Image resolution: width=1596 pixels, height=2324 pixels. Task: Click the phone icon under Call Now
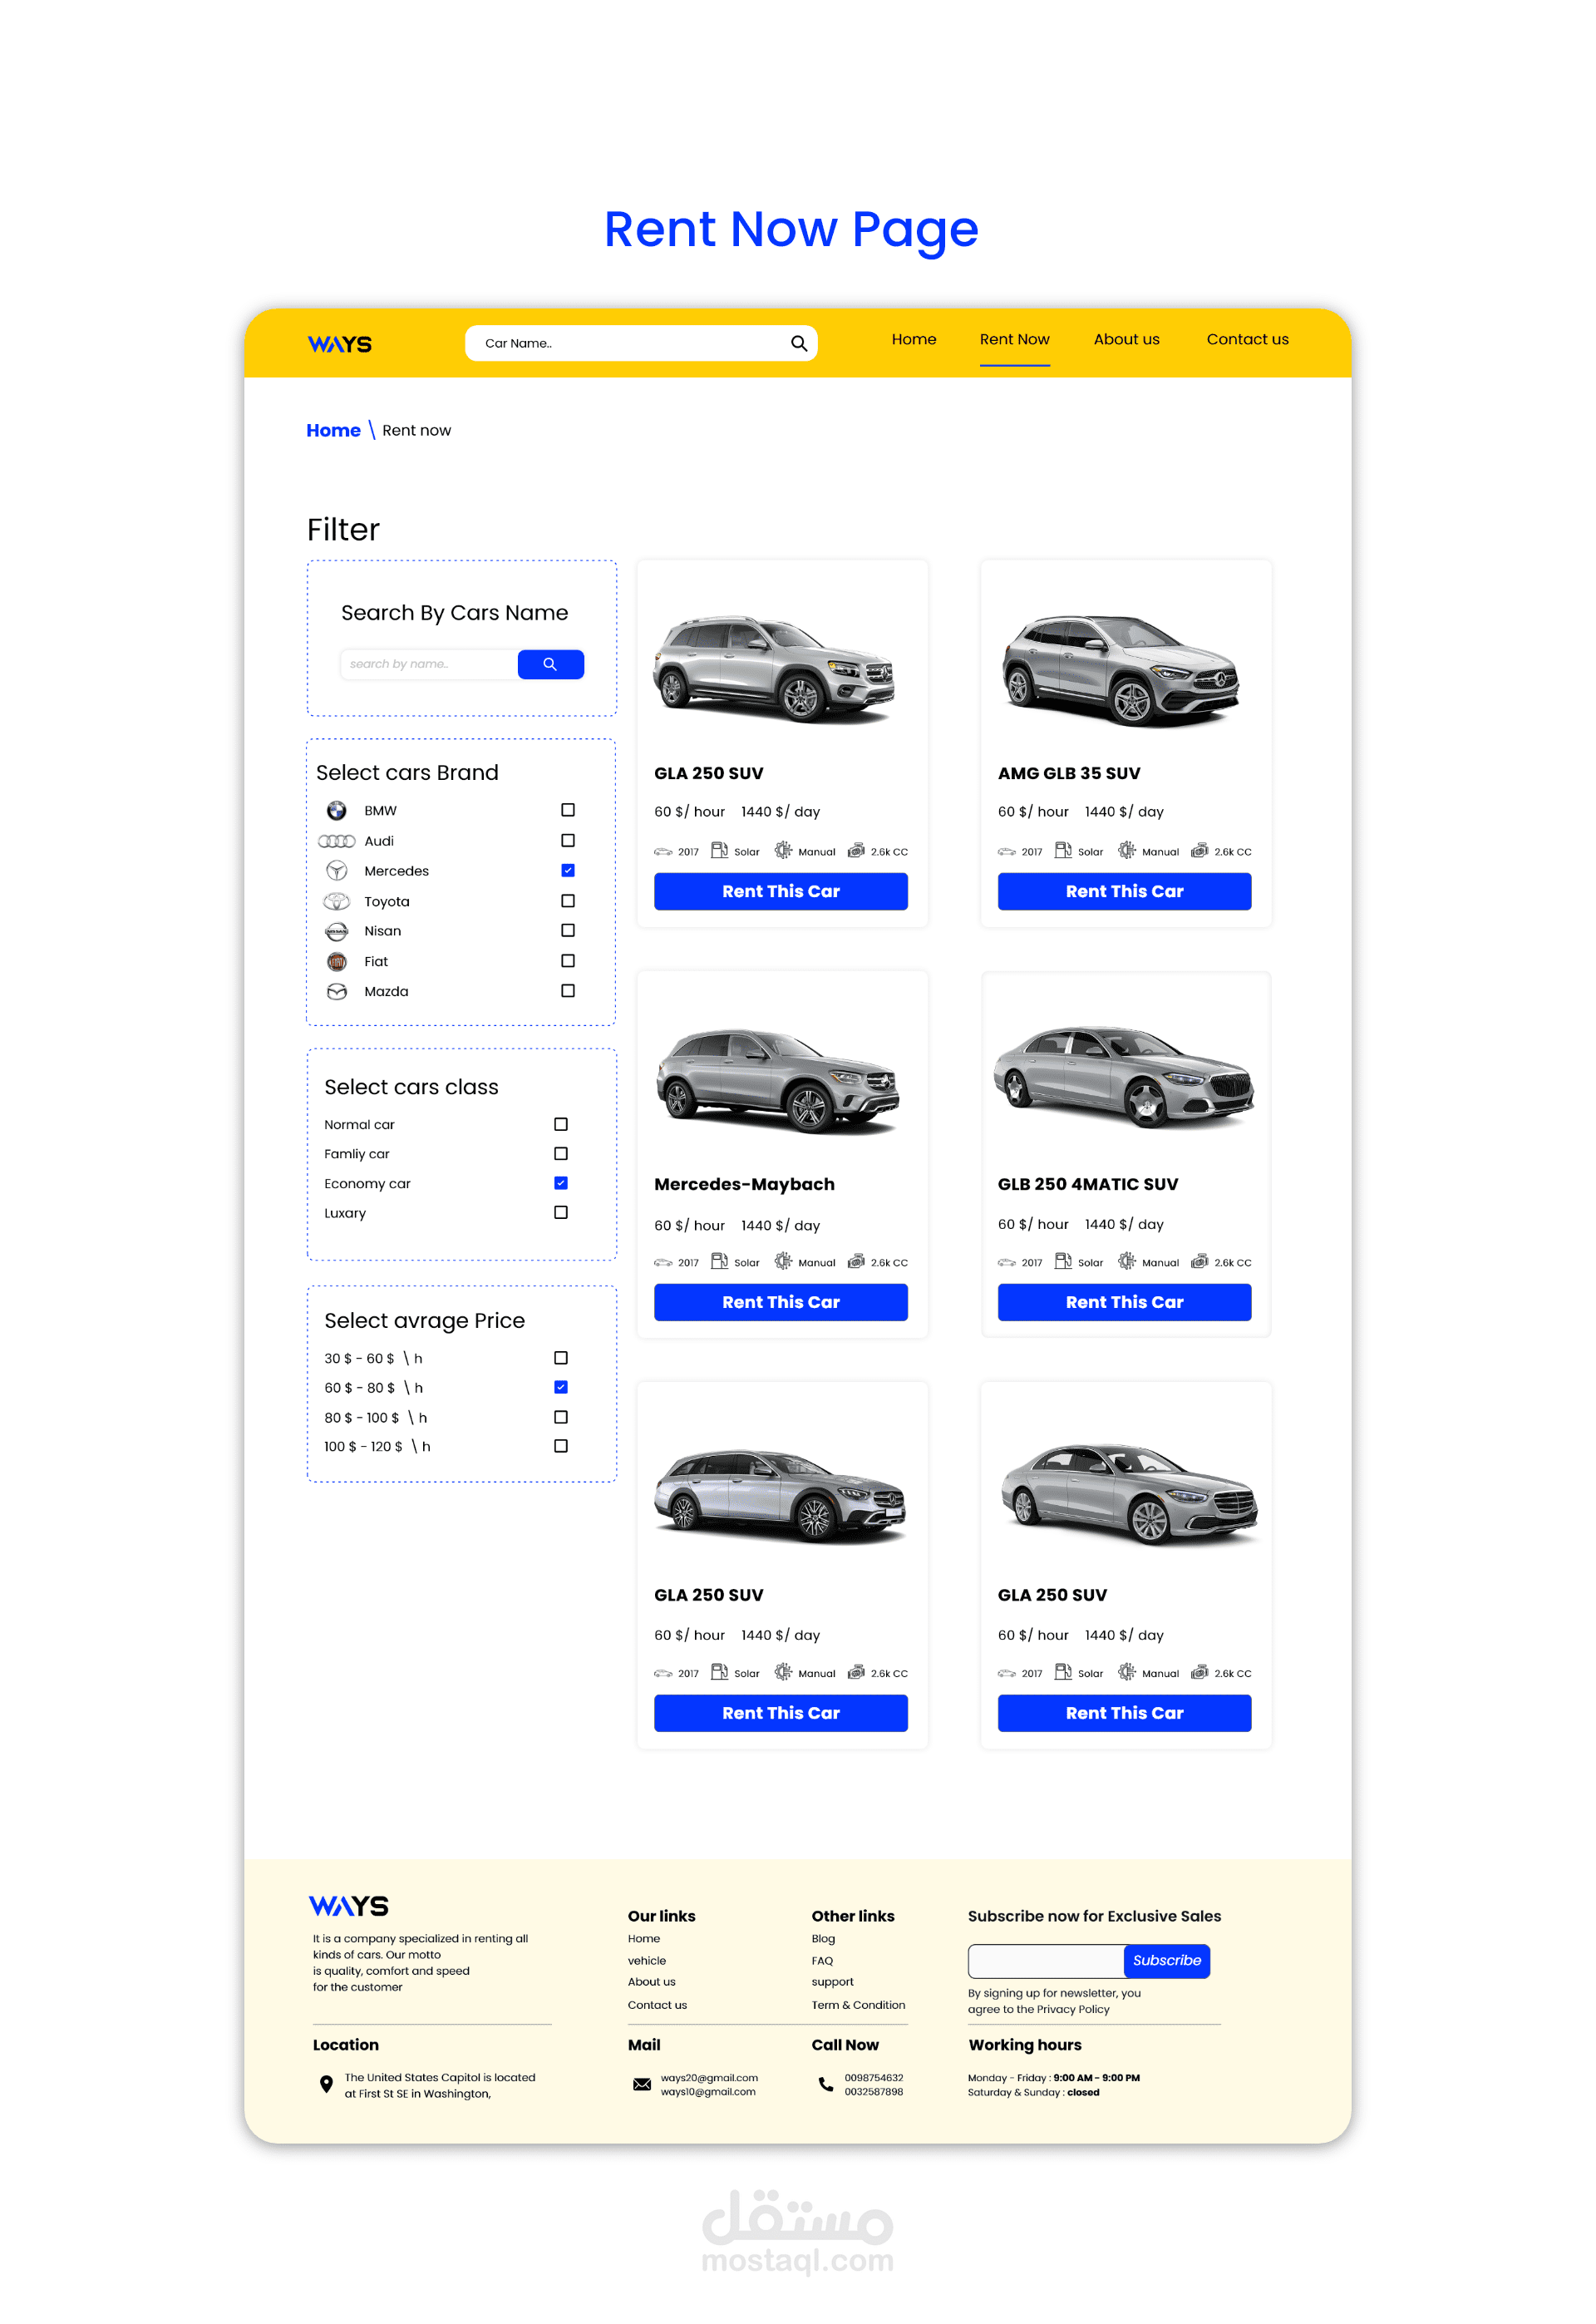(x=826, y=2084)
